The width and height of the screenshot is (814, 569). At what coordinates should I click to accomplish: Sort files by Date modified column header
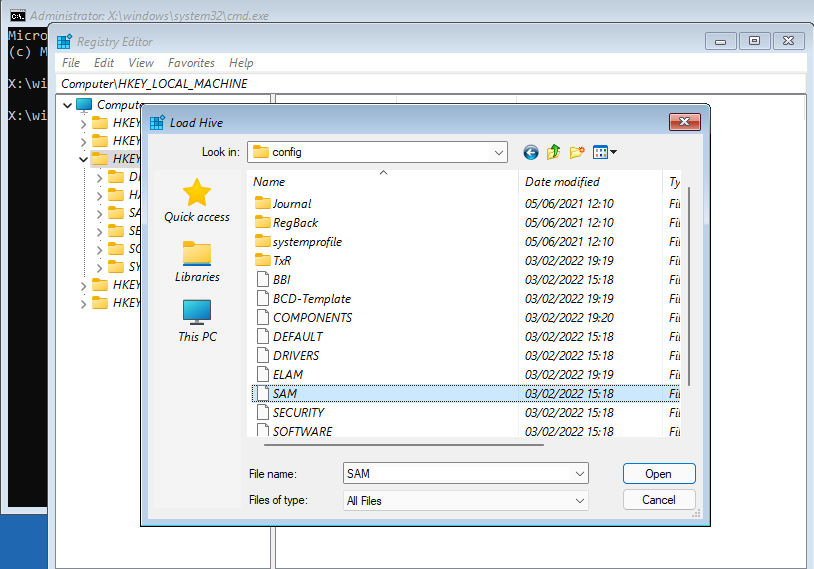[x=590, y=182]
